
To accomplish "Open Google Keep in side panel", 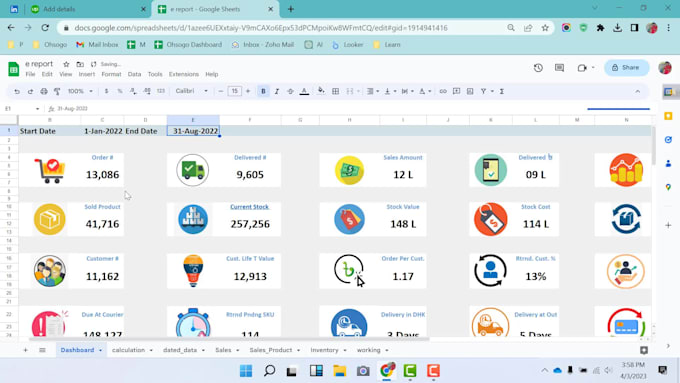I will (668, 116).
